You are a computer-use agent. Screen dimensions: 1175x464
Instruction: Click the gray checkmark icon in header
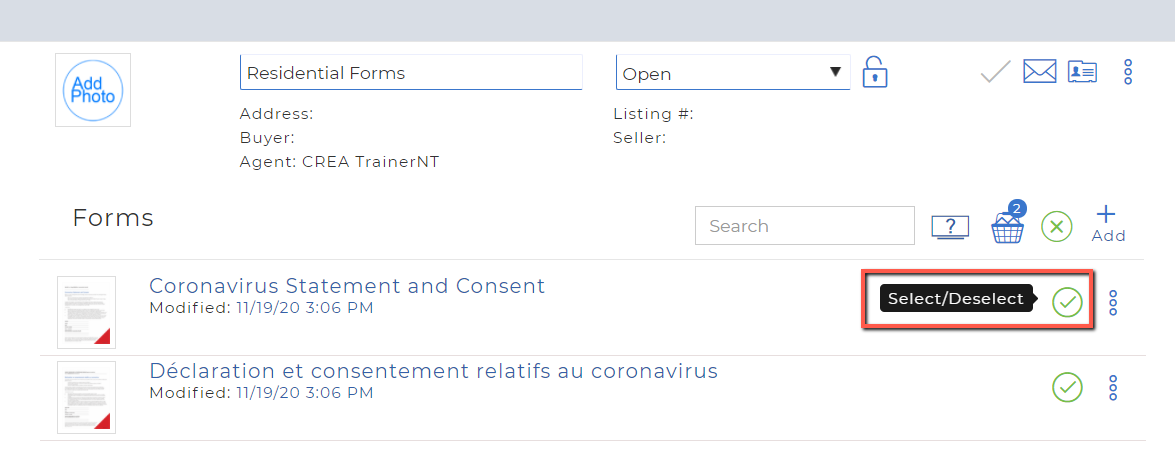[x=996, y=71]
